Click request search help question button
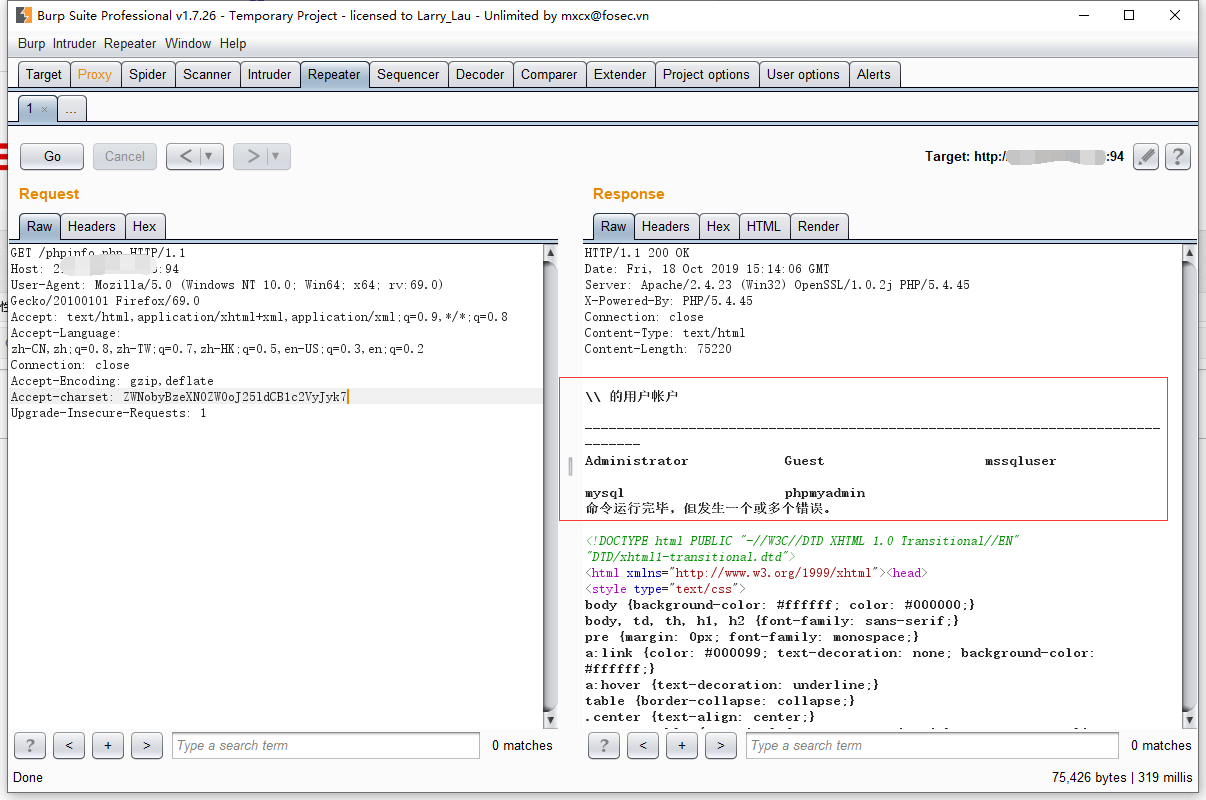Viewport: 1206px width, 800px height. [30, 745]
